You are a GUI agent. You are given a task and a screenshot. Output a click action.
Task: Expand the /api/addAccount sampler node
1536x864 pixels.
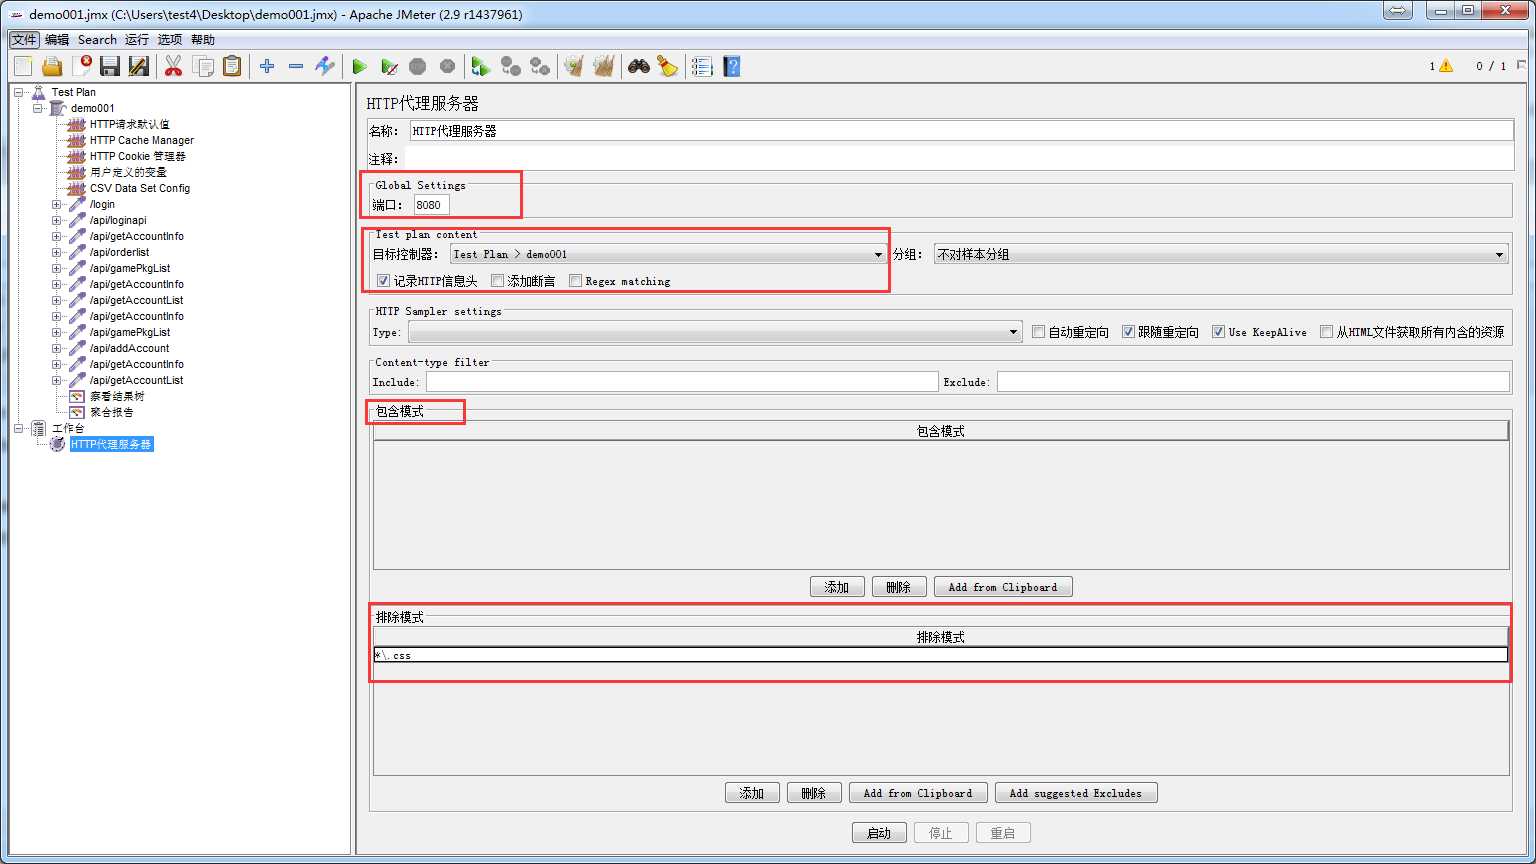[57, 348]
